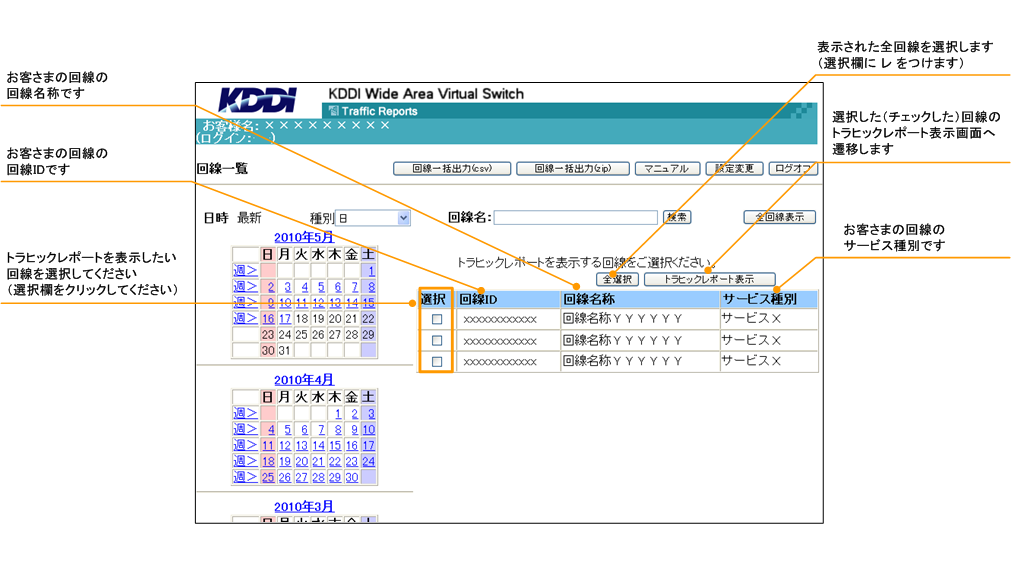Screen dimensions: 1011x561
Task: Select April 22 in the calendar
Action: (335, 462)
